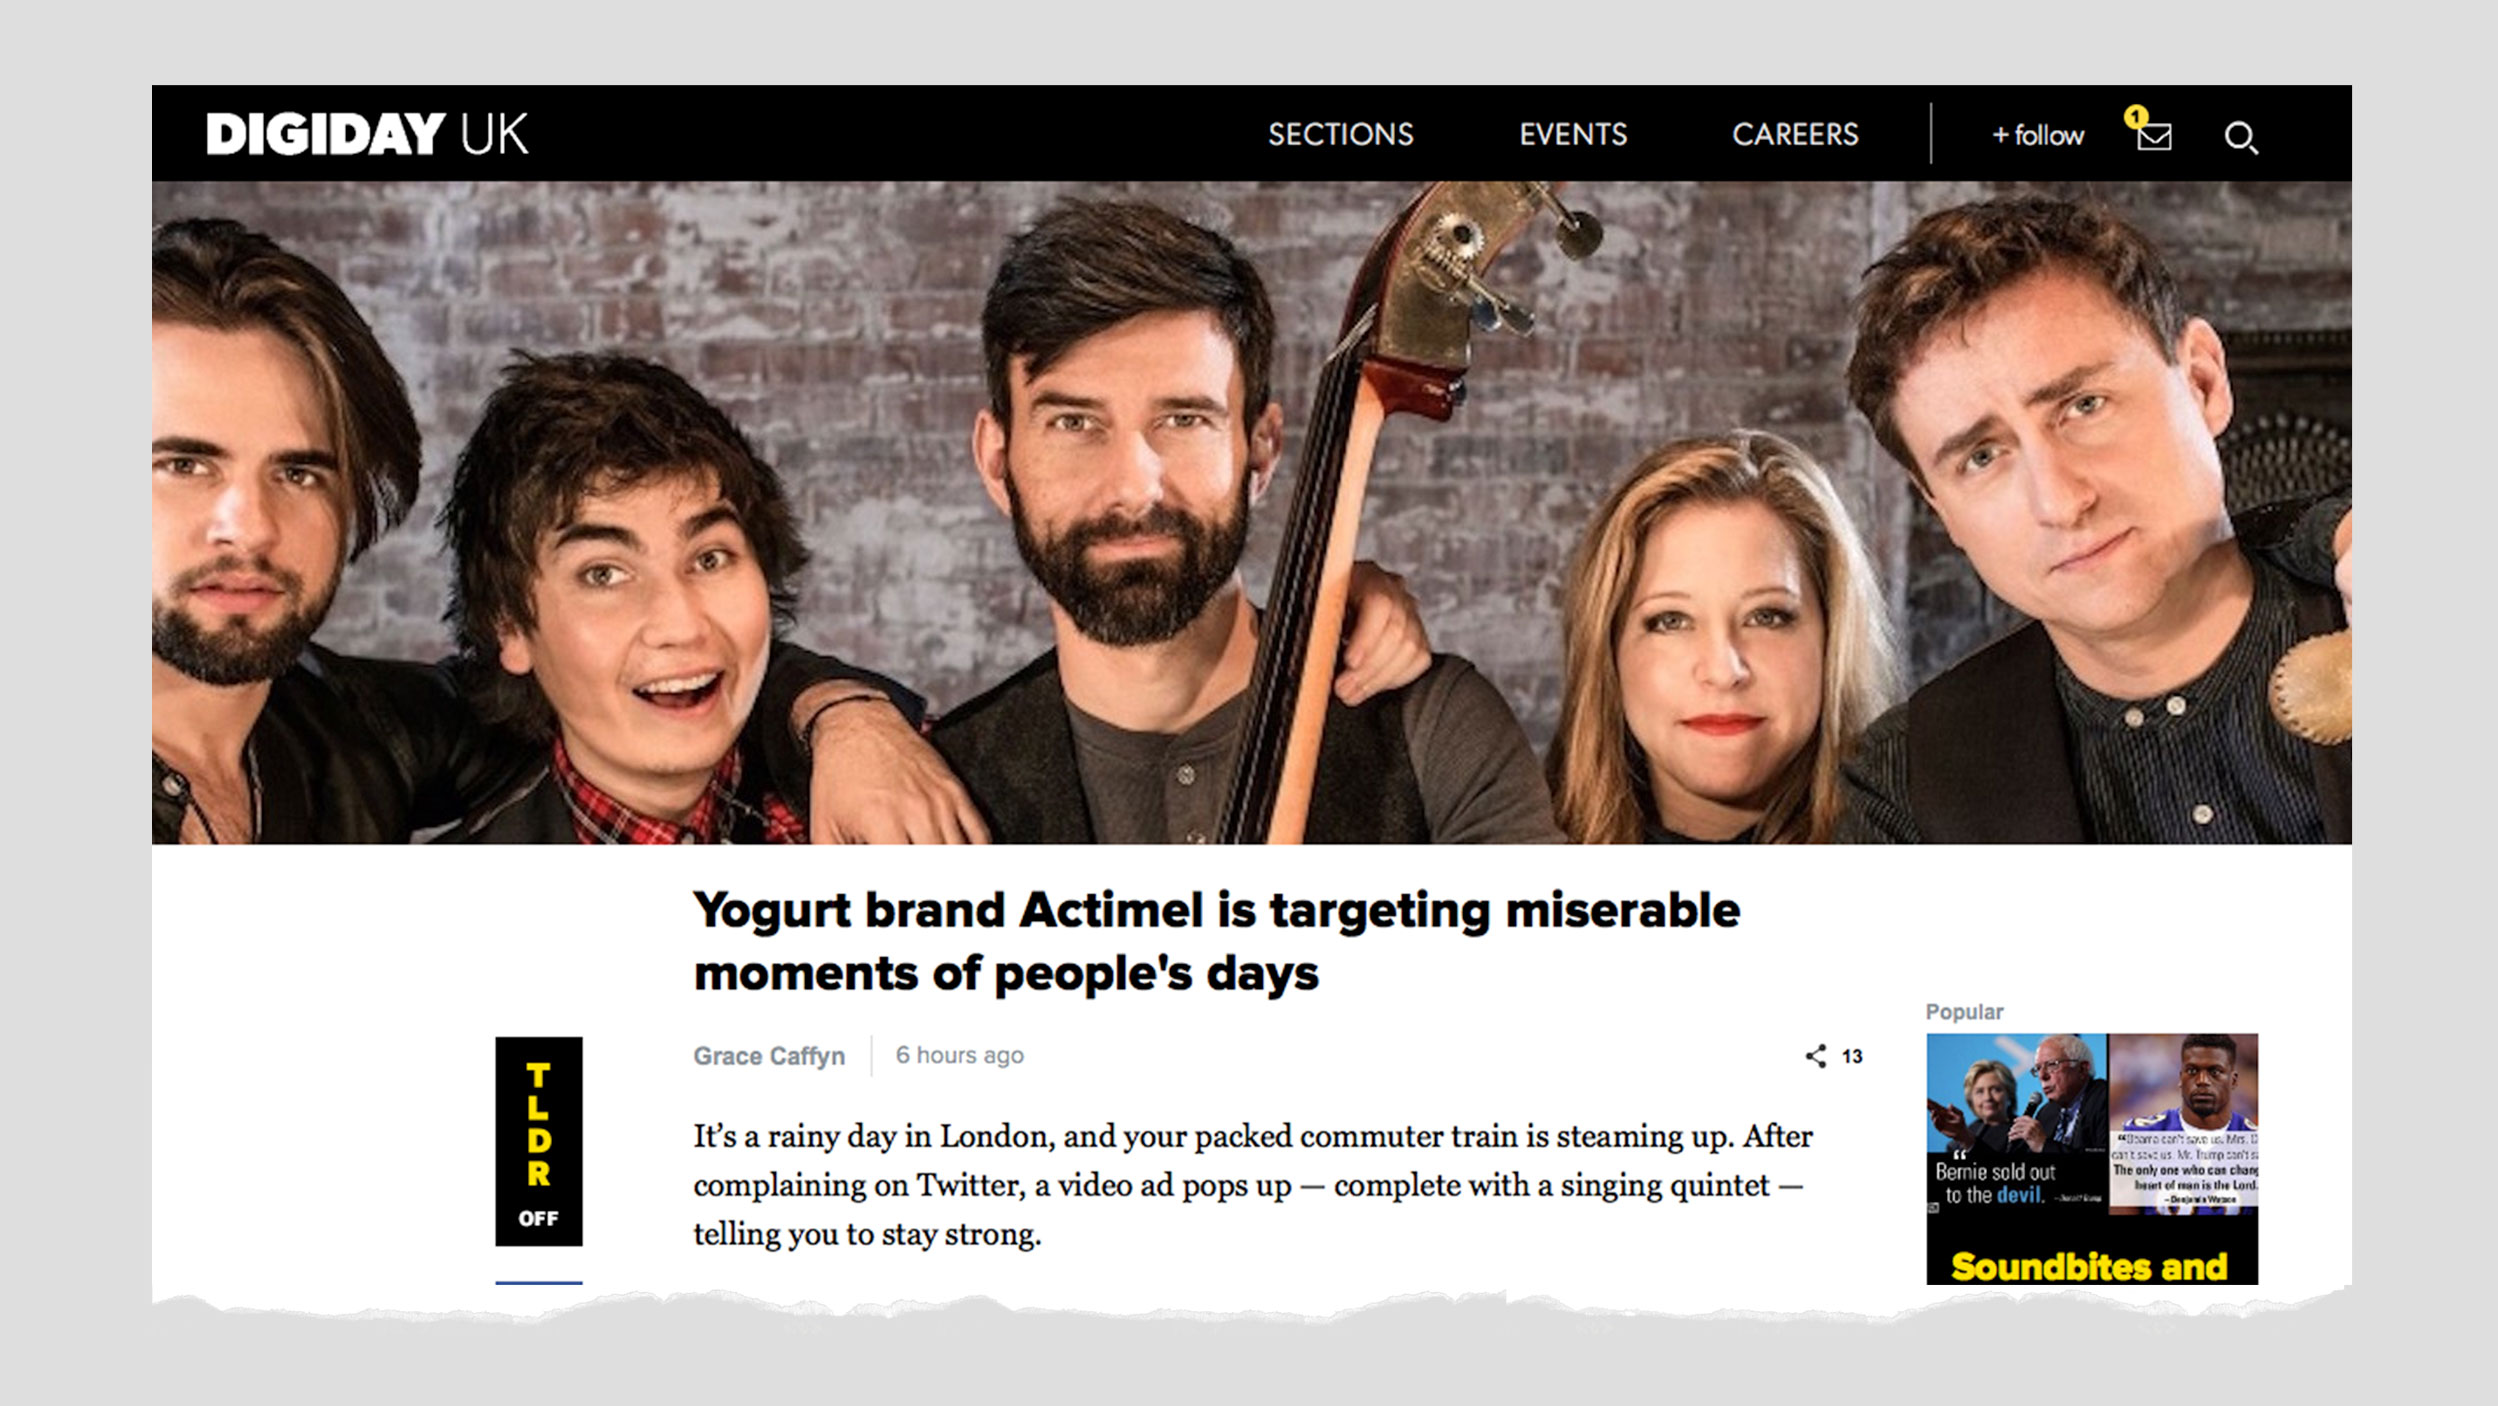This screenshot has width=2498, height=1406.
Task: Open the Events menu item
Action: [x=1573, y=134]
